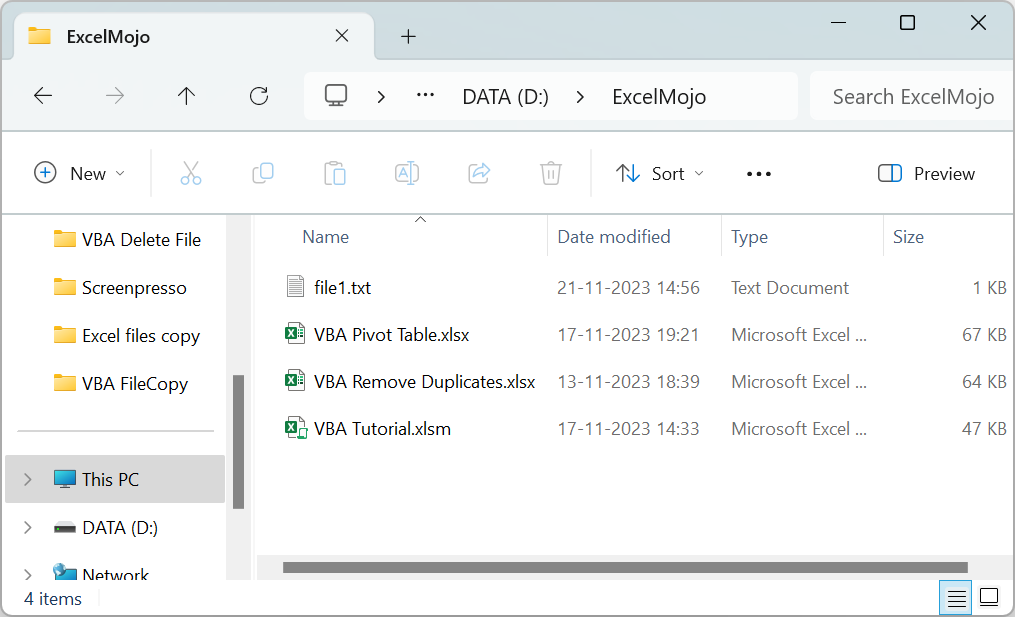Expand the DATA (D:) tree node
The width and height of the screenshot is (1015, 617).
(28, 528)
